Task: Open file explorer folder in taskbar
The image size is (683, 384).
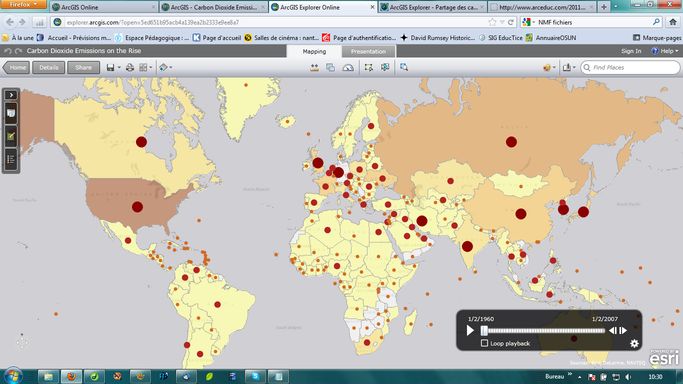Action: pyautogui.click(x=48, y=376)
